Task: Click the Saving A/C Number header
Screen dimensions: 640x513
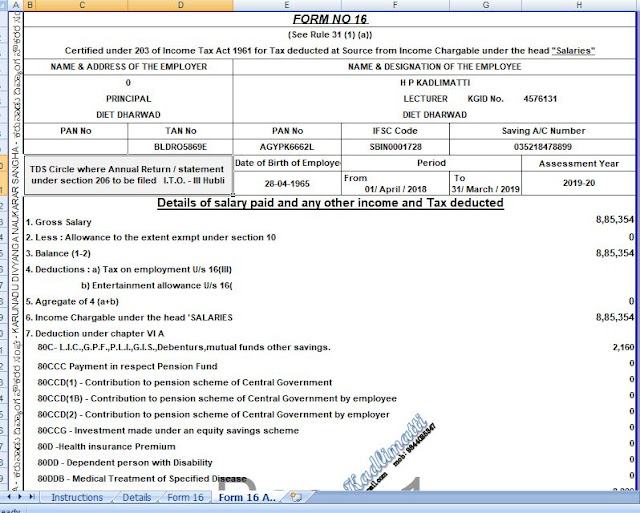Action: [543, 131]
